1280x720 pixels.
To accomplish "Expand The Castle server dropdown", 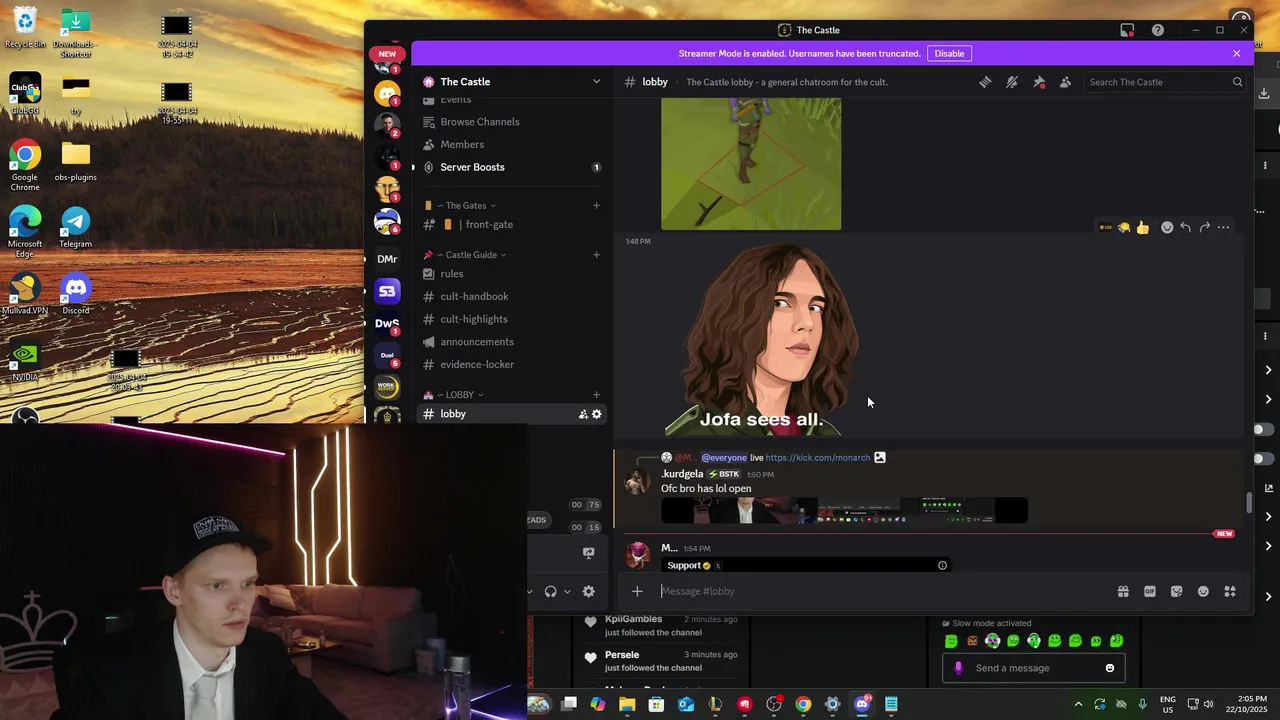I will pos(596,82).
